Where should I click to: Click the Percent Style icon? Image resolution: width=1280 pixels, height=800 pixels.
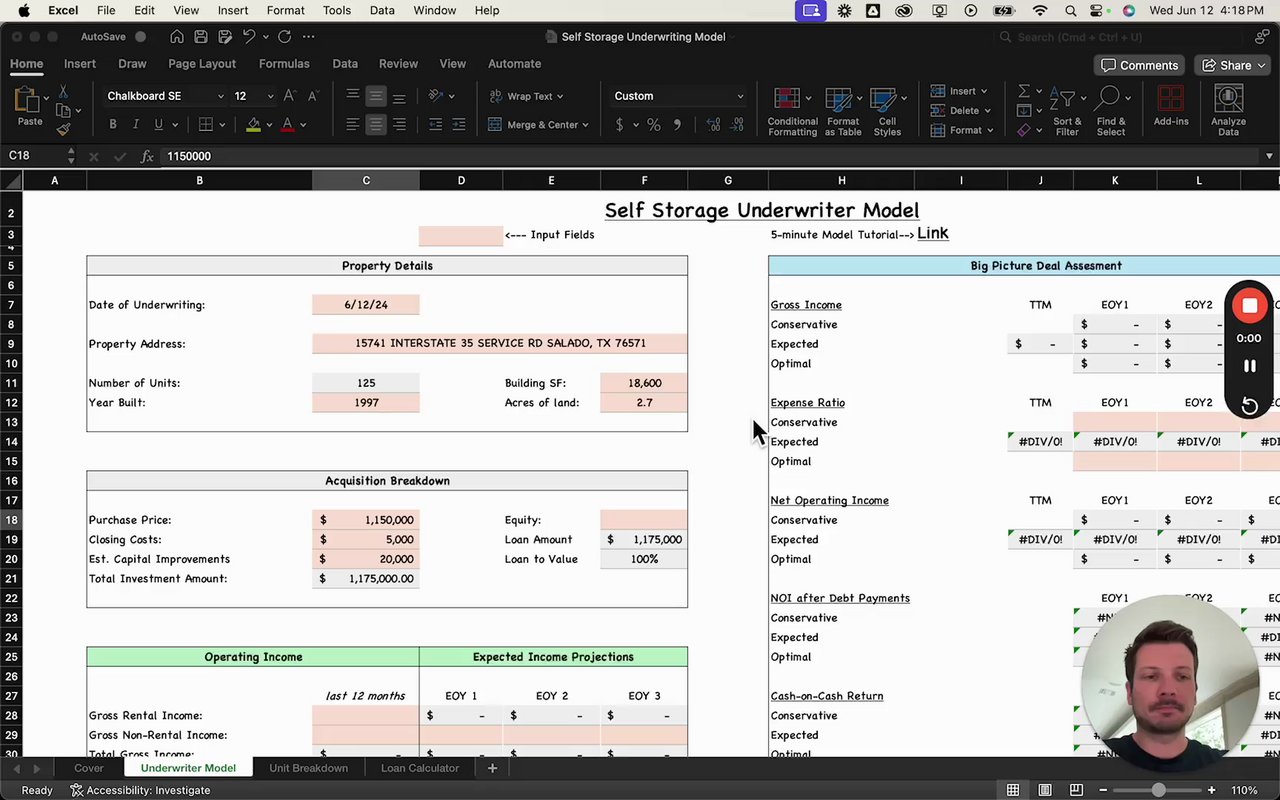[x=653, y=125]
